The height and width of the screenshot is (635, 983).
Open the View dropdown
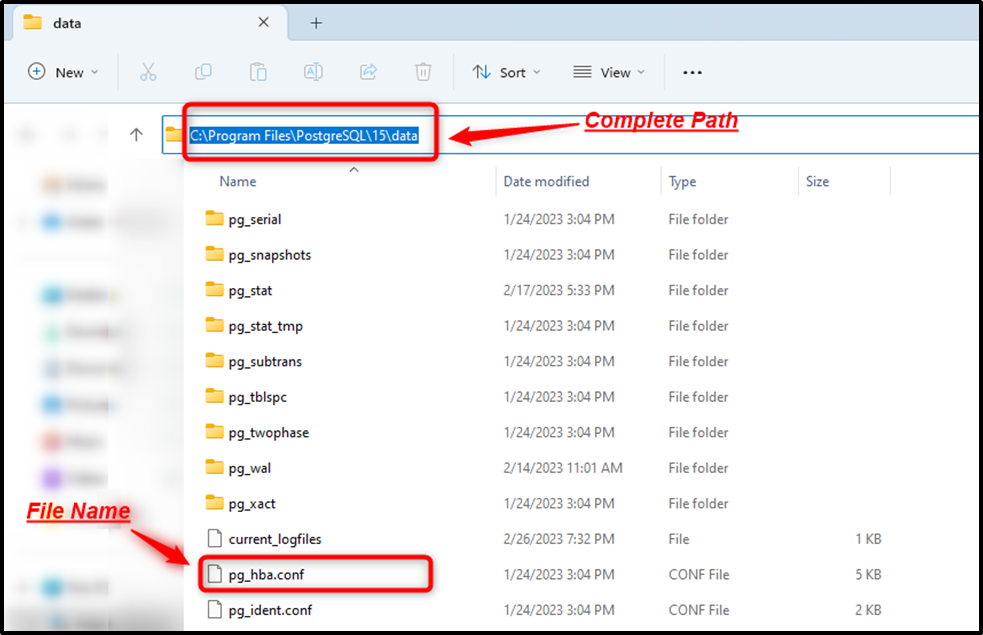(x=609, y=71)
